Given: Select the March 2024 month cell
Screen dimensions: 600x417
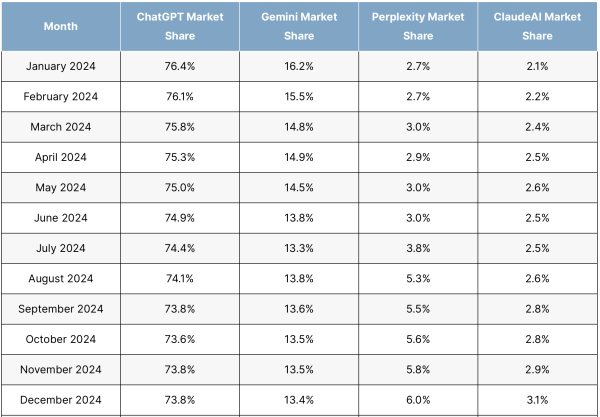Looking at the screenshot, I should coord(61,127).
